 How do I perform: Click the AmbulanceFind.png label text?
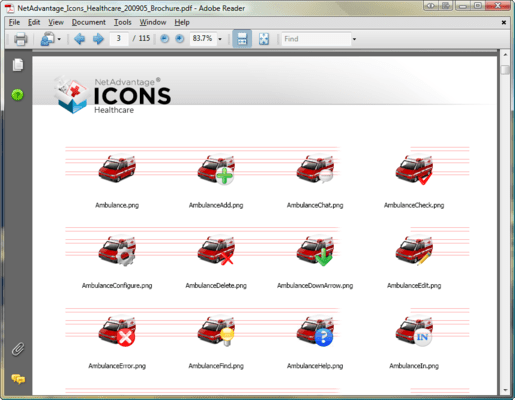(x=216, y=366)
